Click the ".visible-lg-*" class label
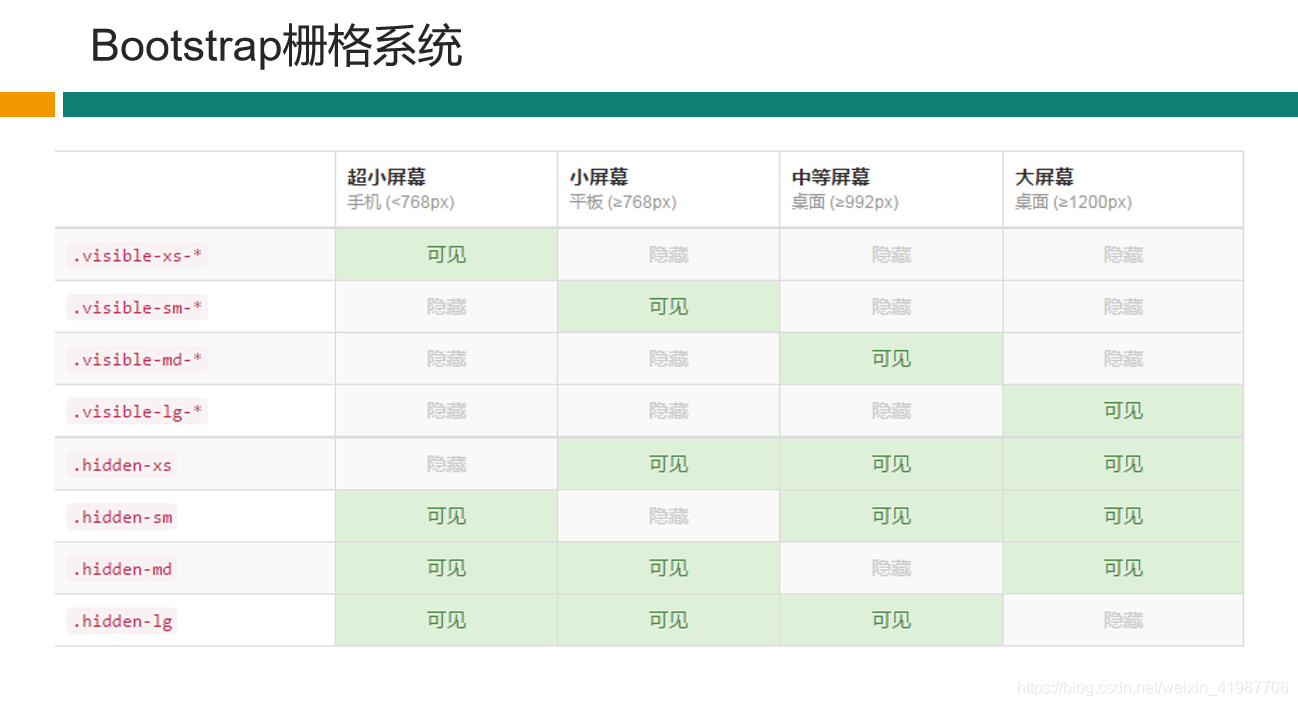 [x=137, y=411]
